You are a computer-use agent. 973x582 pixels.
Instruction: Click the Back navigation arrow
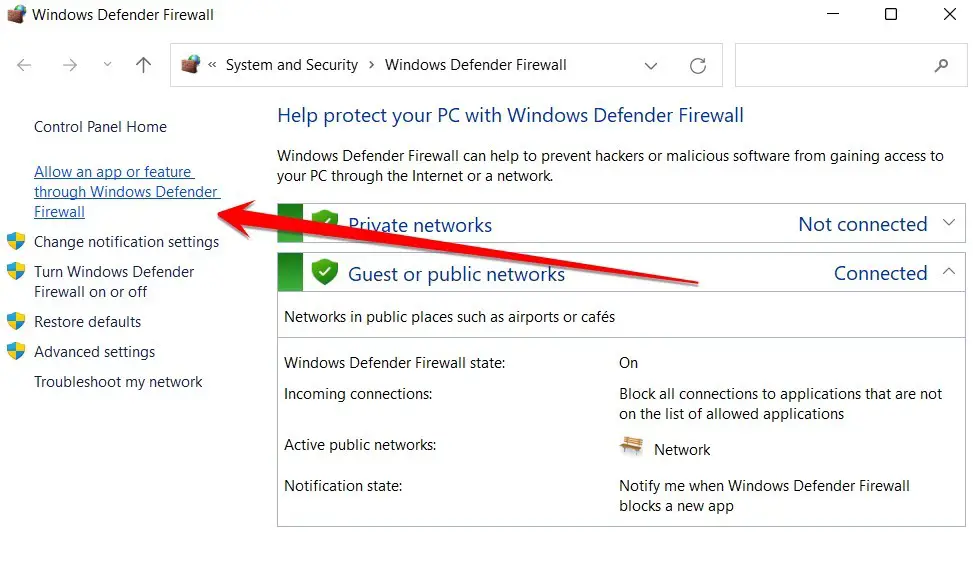(x=24, y=65)
